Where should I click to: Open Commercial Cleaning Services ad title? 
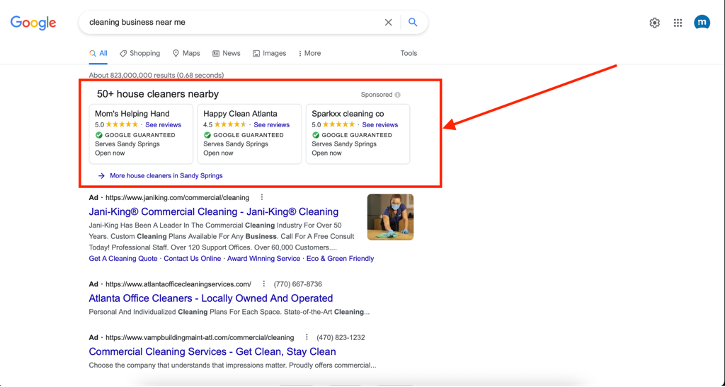click(212, 352)
